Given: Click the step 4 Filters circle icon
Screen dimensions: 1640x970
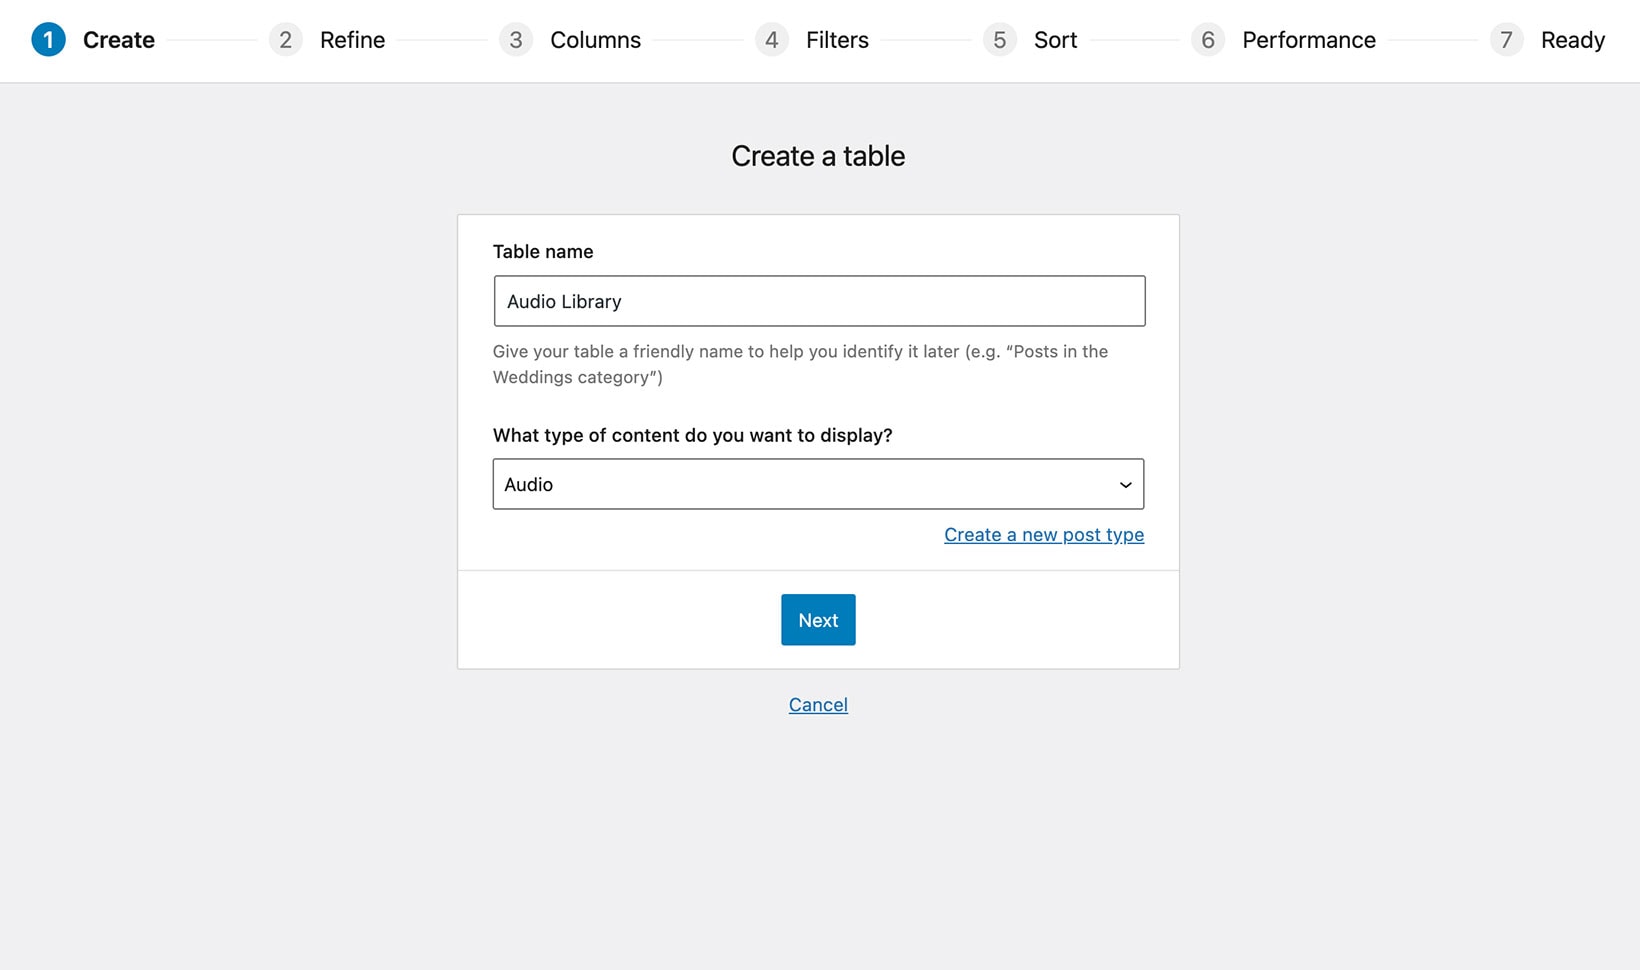Looking at the screenshot, I should pyautogui.click(x=771, y=40).
